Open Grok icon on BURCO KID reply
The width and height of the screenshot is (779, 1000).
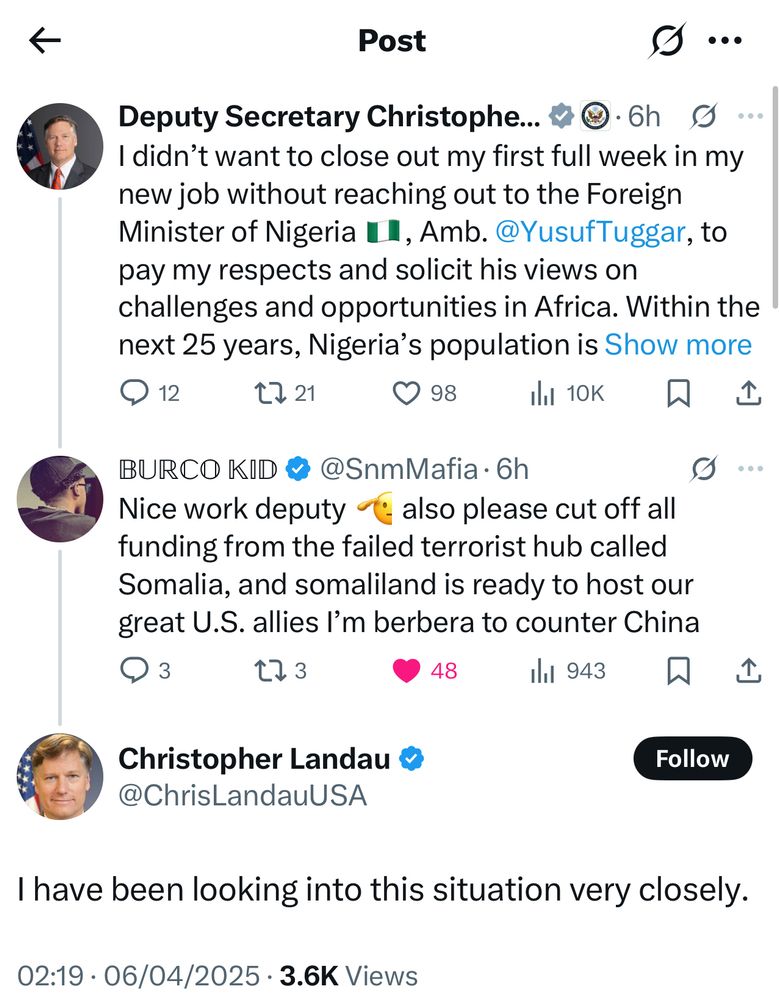point(705,468)
